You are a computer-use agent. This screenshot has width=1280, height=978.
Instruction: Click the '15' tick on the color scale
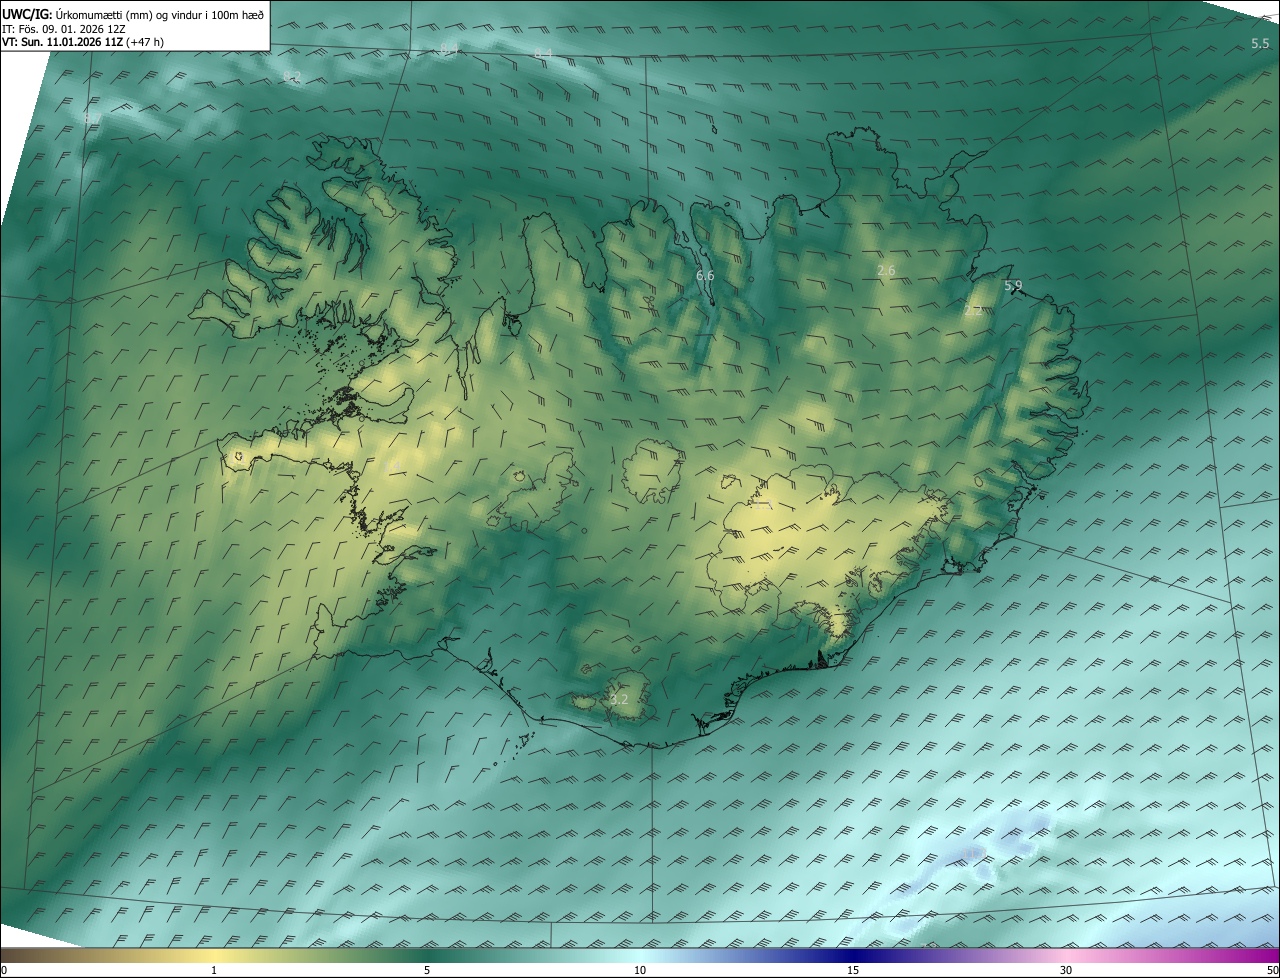point(853,970)
